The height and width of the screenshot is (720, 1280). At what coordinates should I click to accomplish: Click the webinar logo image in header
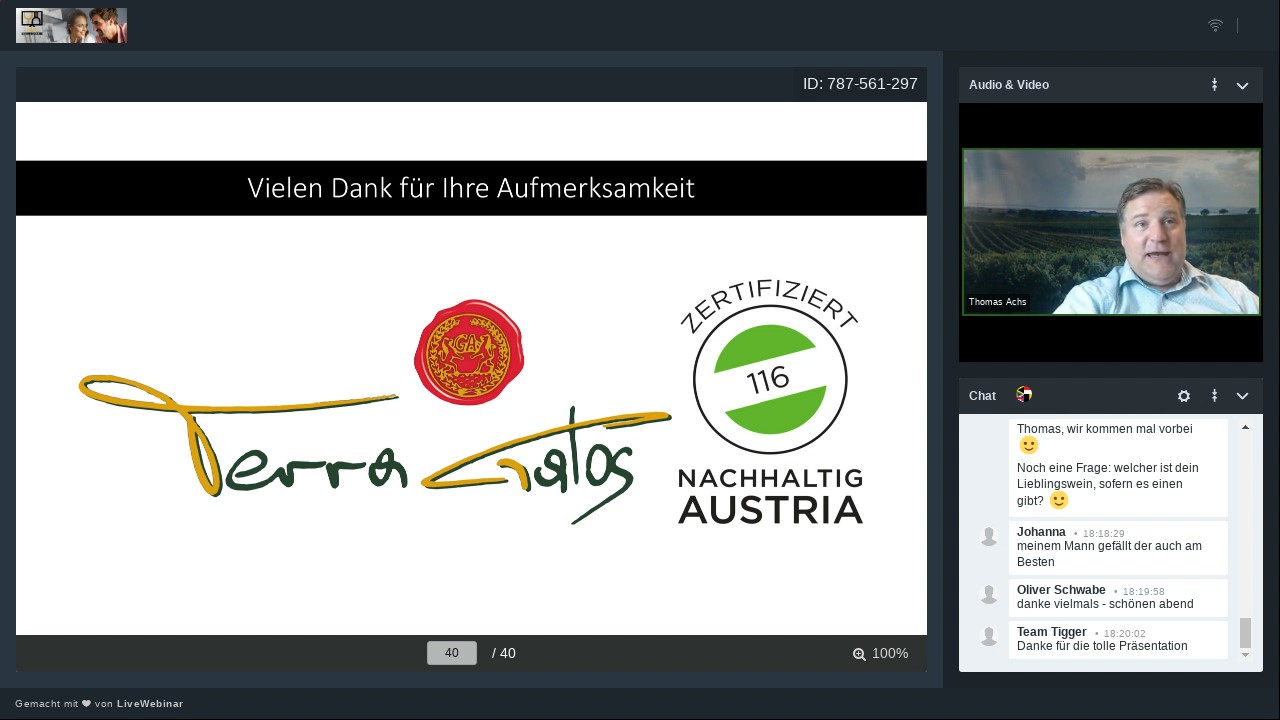71,25
